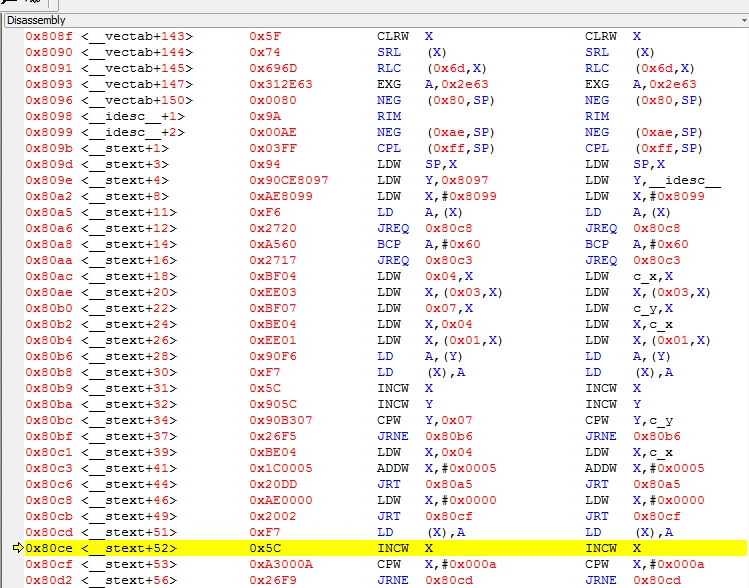Click the c_y,X symbolic operand
This screenshot has width=749, height=588.
click(x=653, y=308)
